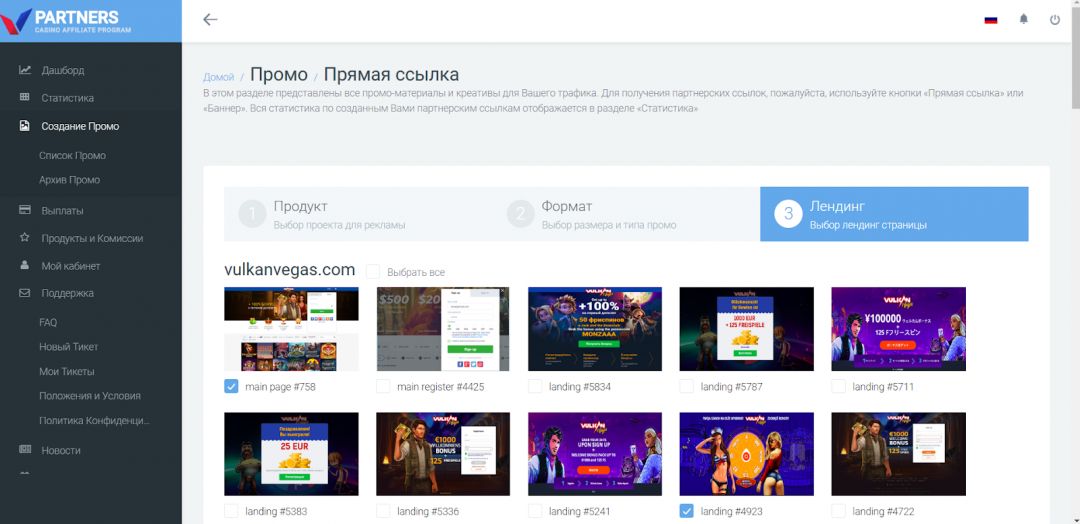Uncheck landing #4923 checkbox
The image size is (1080, 524).
tap(687, 511)
